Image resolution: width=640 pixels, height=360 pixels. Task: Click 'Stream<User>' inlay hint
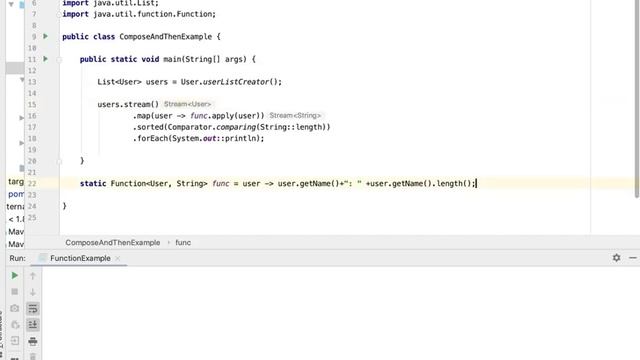coord(188,104)
